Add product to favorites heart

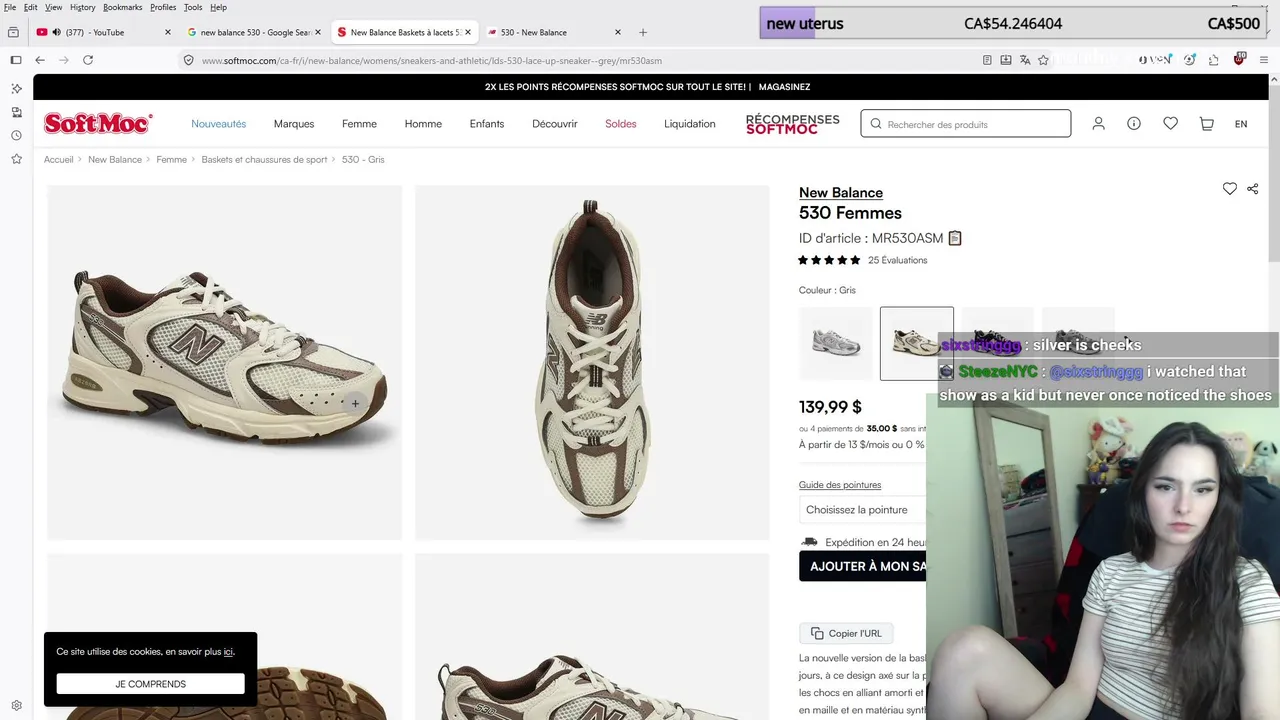pos(1229,189)
